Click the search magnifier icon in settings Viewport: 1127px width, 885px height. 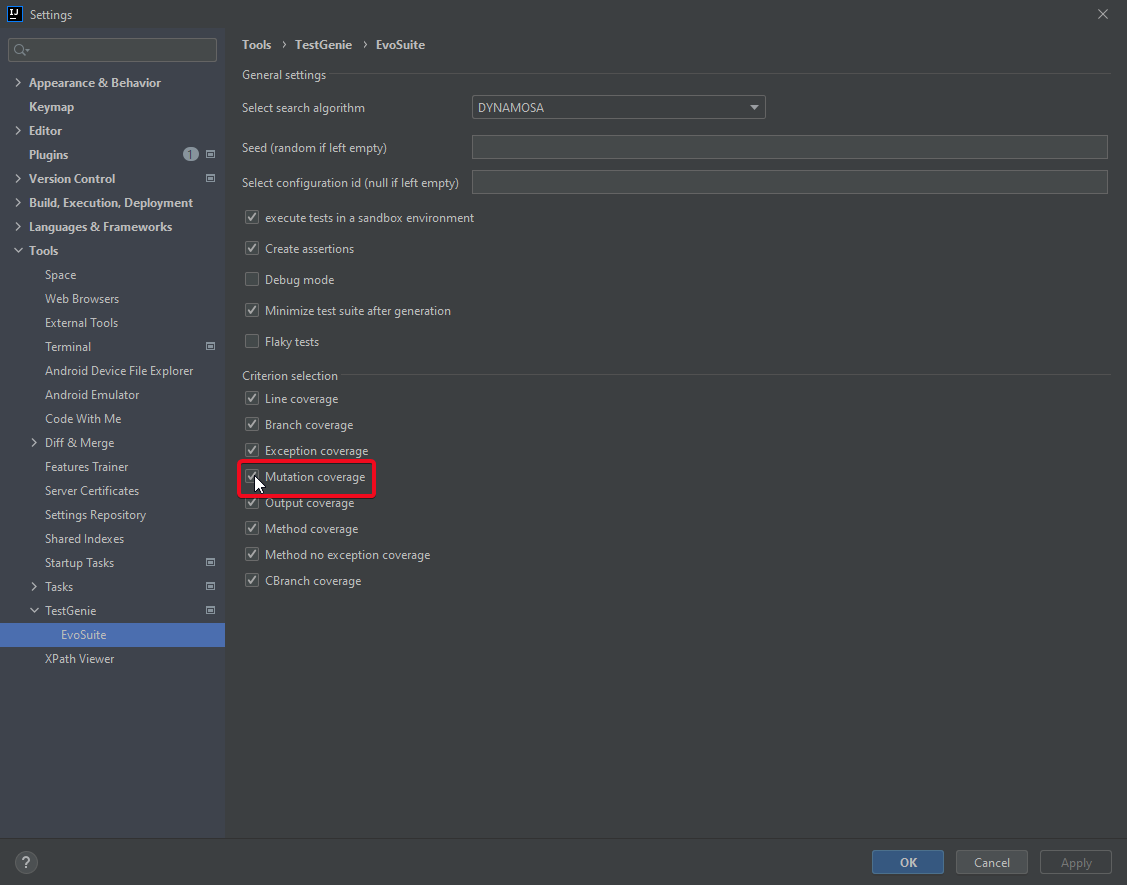pyautogui.click(x=20, y=50)
